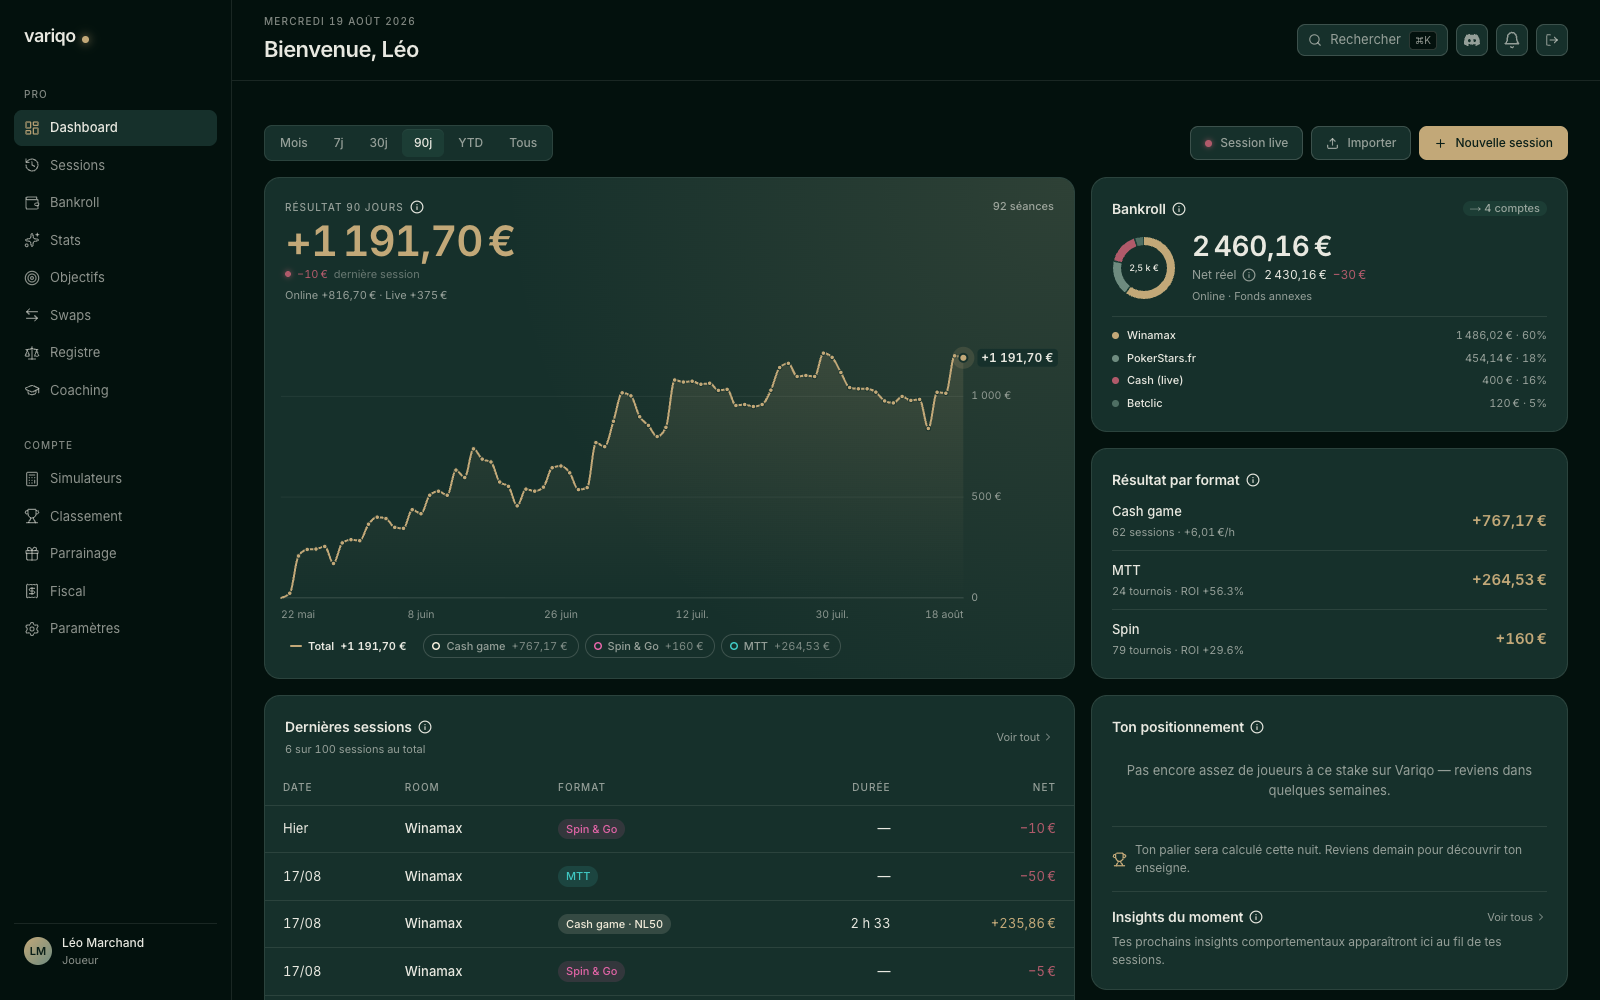
Task: Toggle Cash game series on chart
Action: pyautogui.click(x=500, y=646)
